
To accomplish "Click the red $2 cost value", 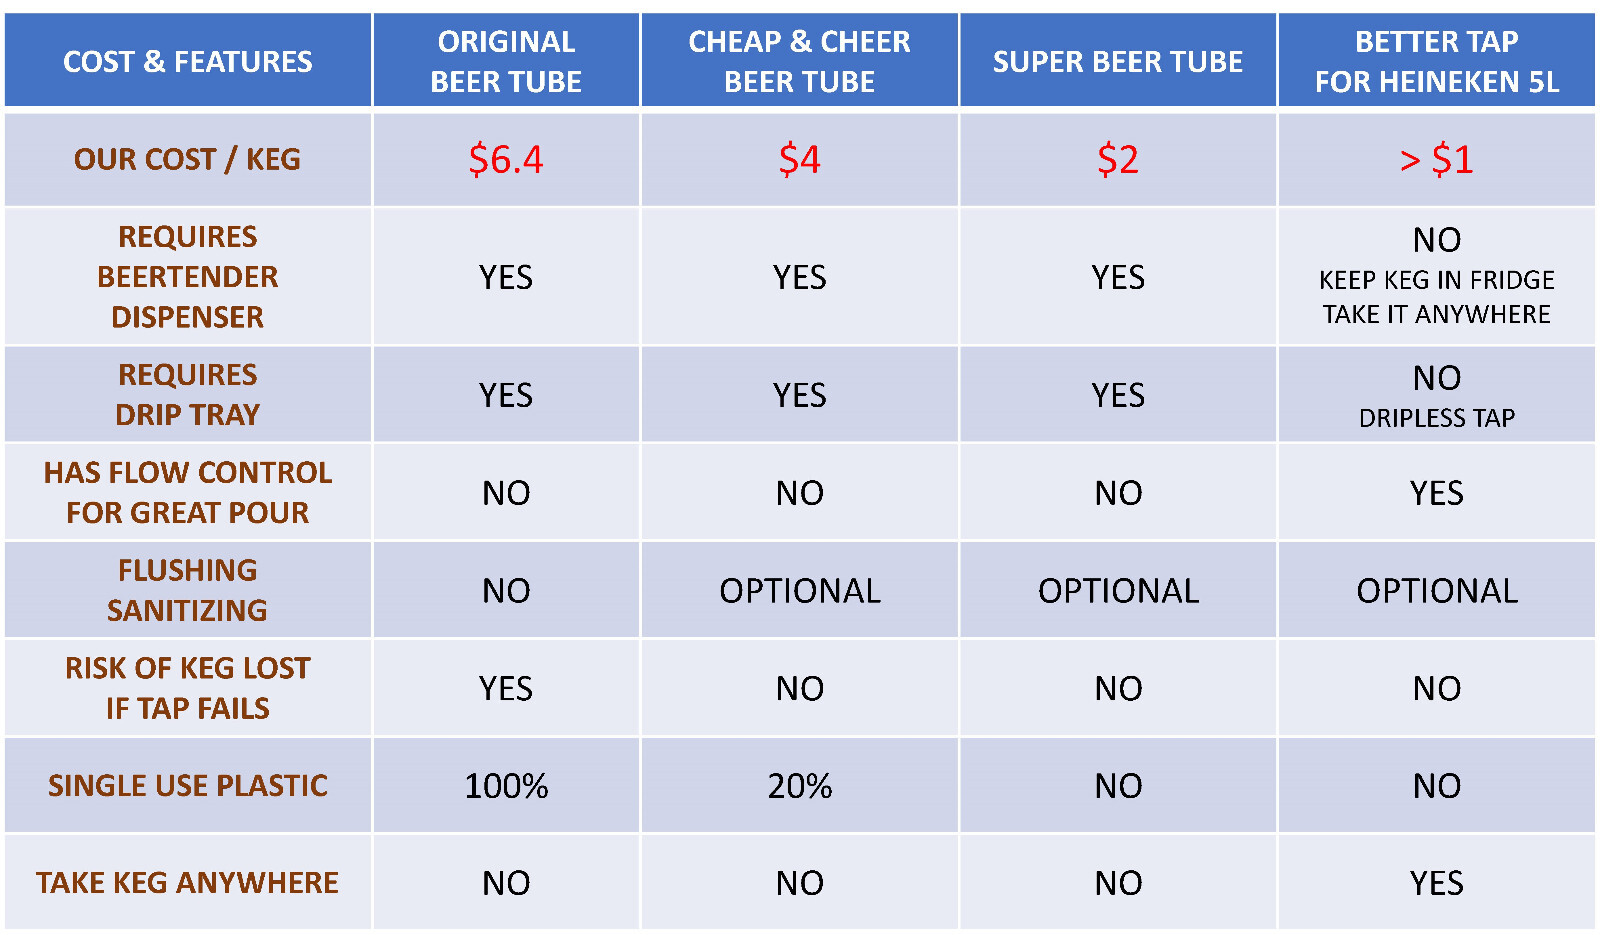I will click(x=1117, y=159).
